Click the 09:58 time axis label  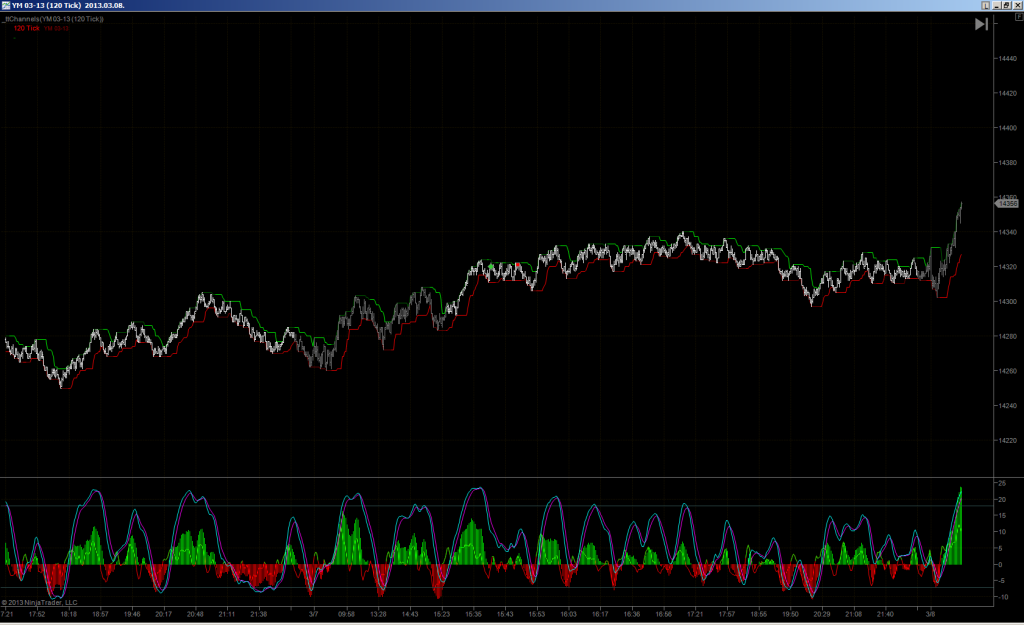tap(346, 614)
